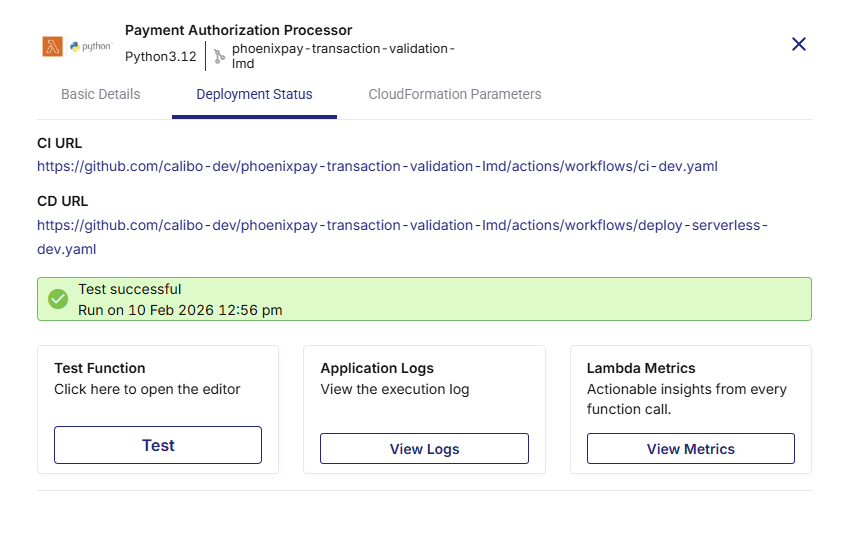Select the Deployment Status tab

pos(254,94)
